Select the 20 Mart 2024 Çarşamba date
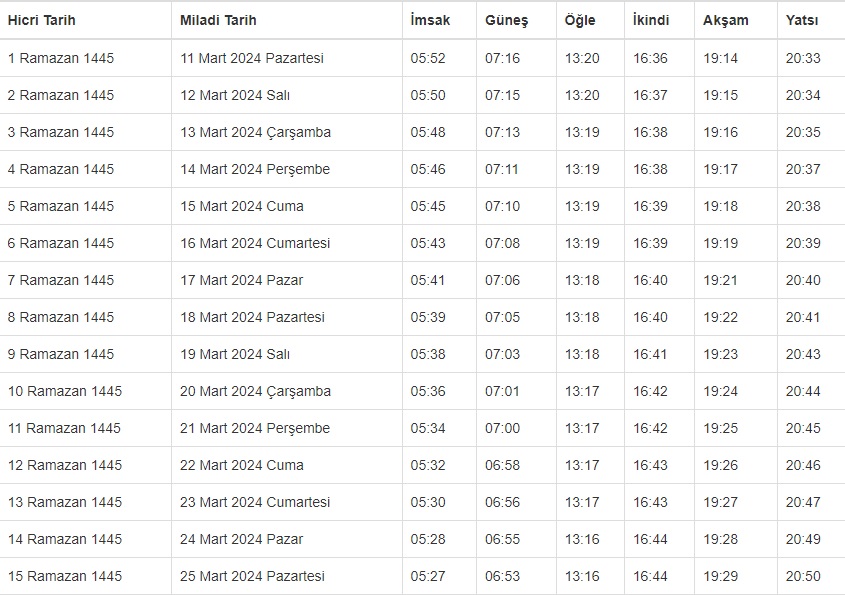This screenshot has height=595, width=845. coord(255,391)
